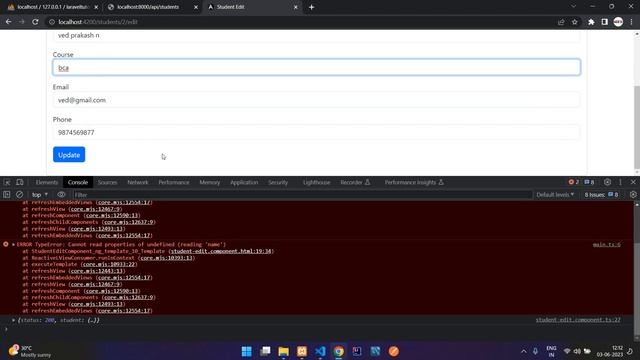Viewport: 640px width, 360px height.
Task: Open student-edit.component.ts:27 source link
Action: coord(578,320)
